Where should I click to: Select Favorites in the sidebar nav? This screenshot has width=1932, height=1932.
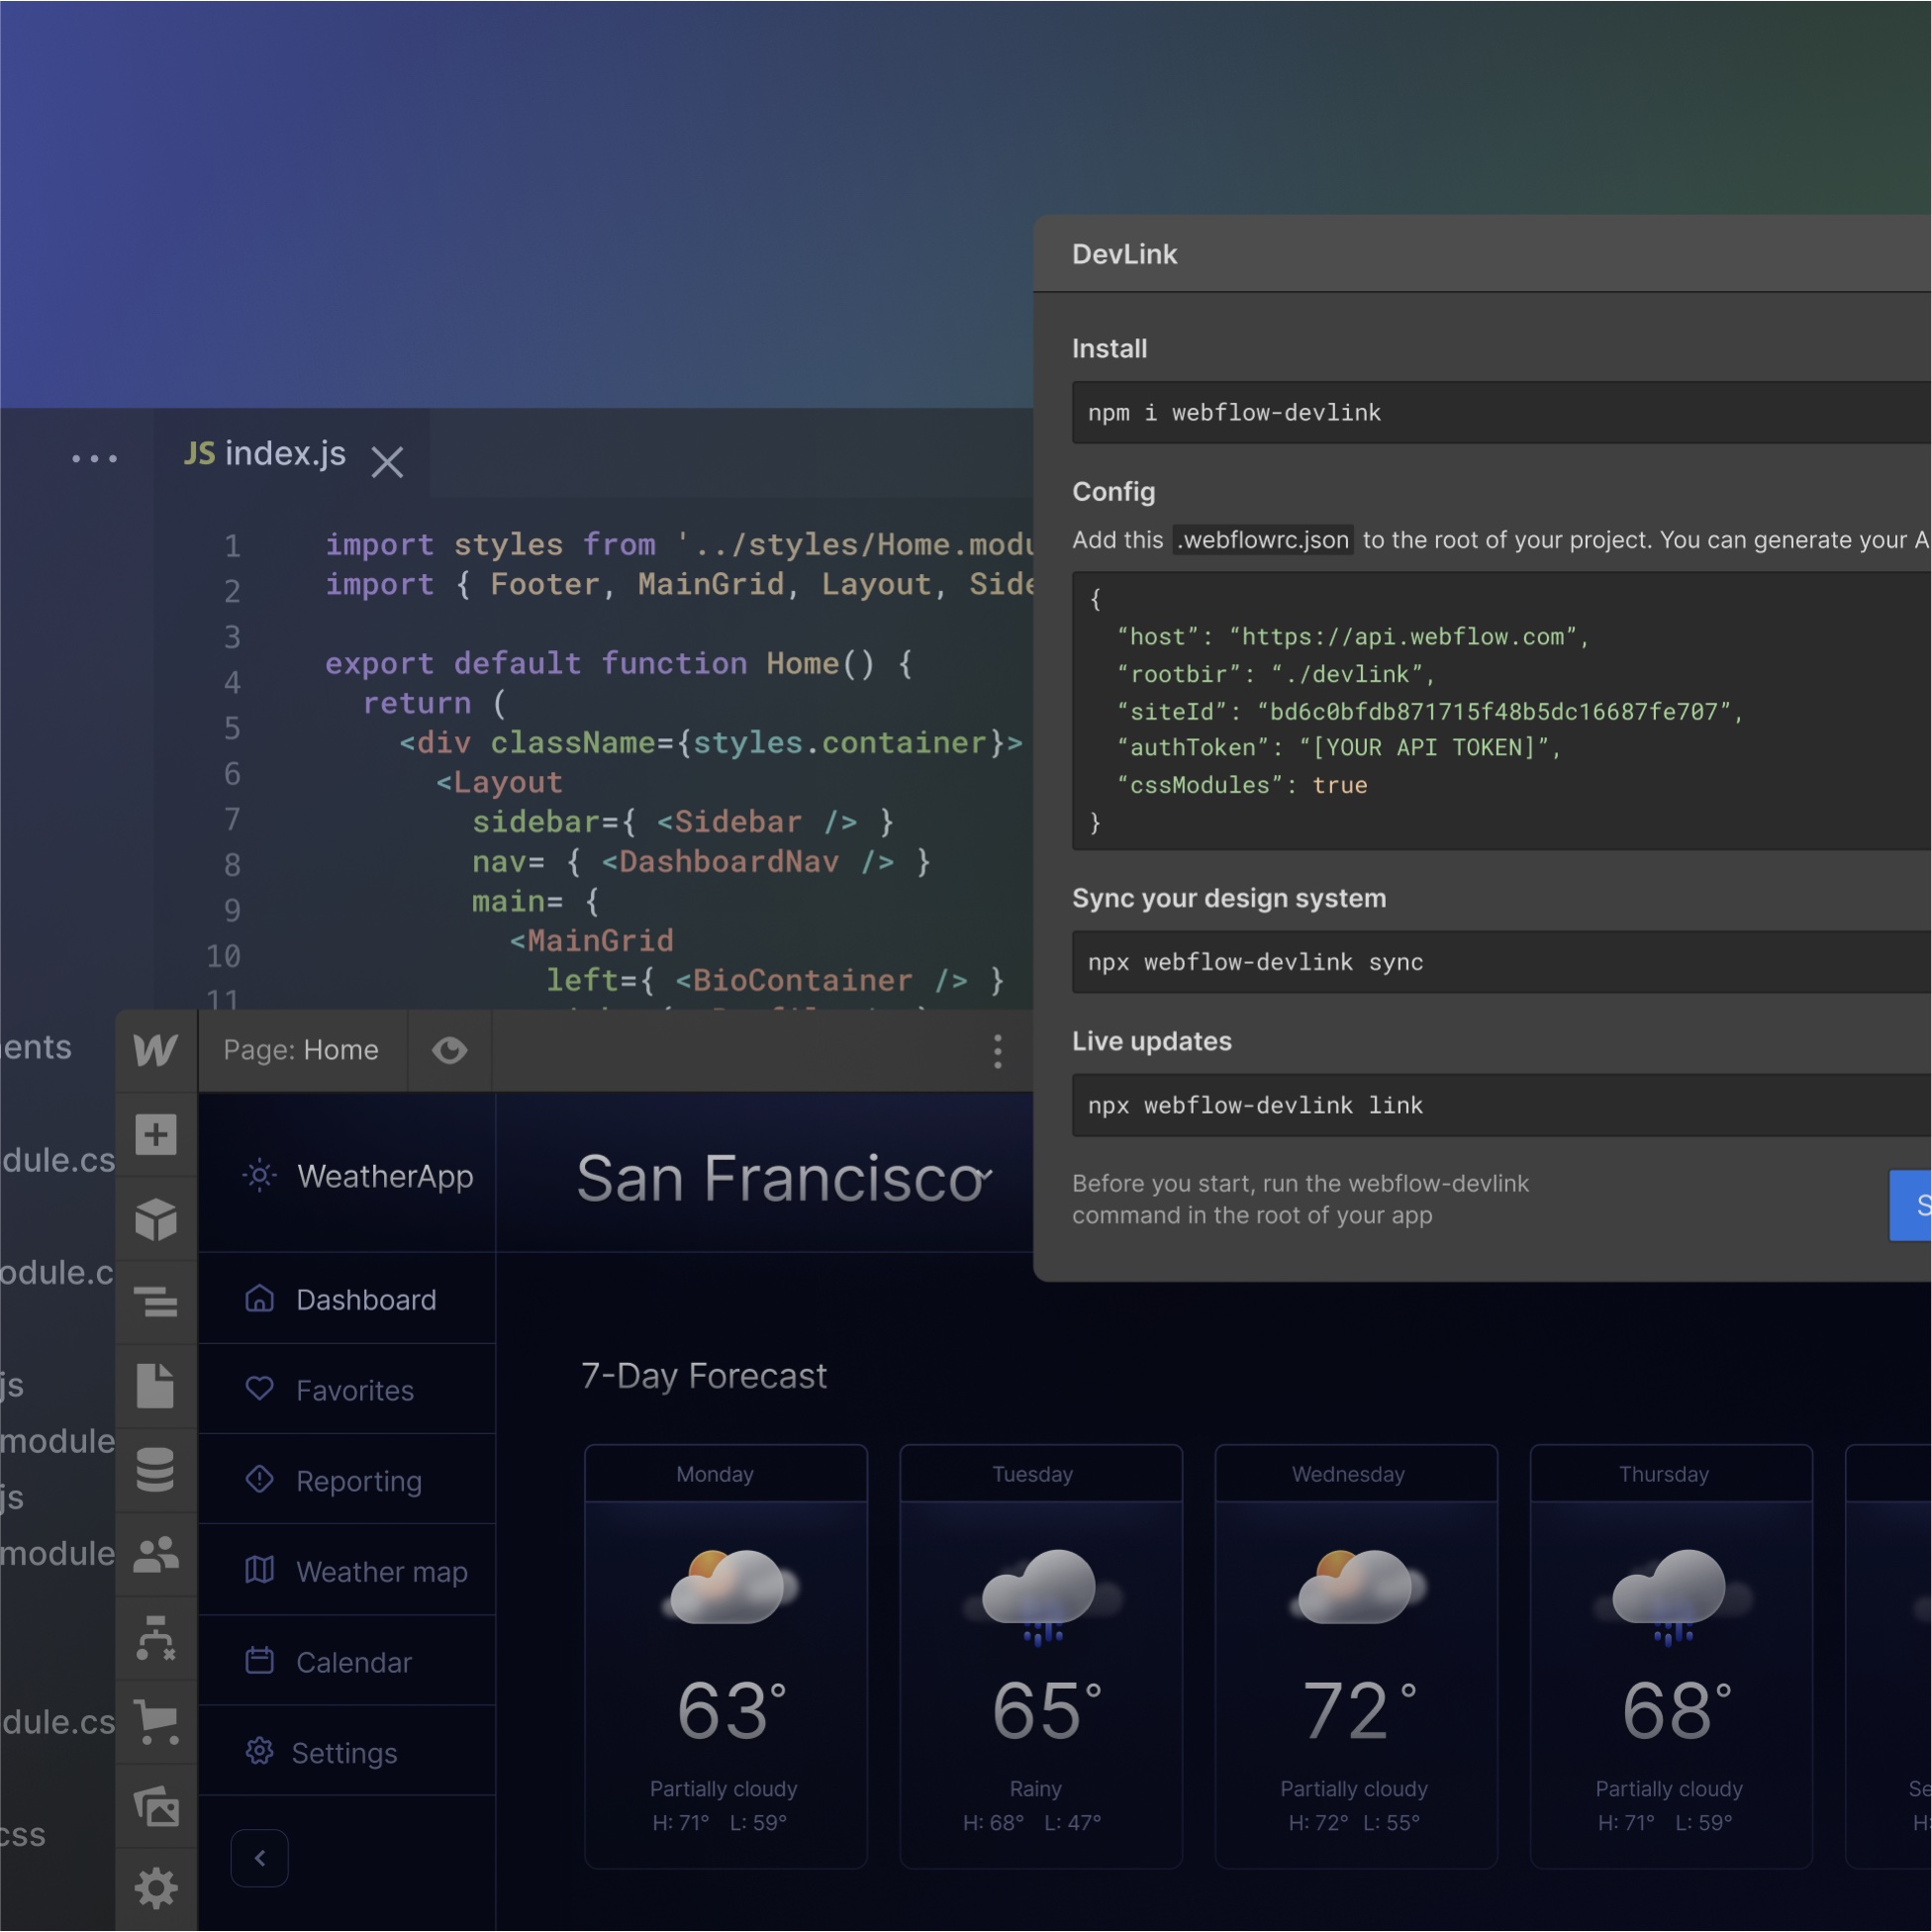point(354,1390)
